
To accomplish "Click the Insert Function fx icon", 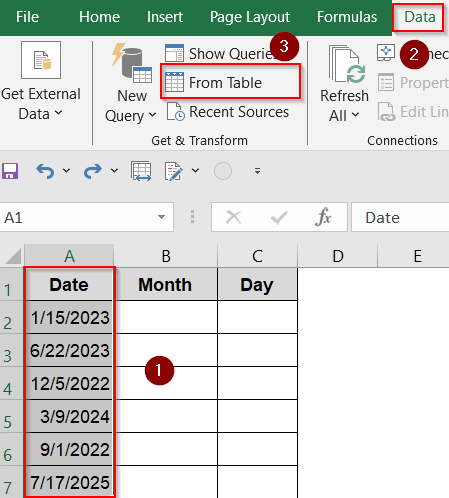I will (x=323, y=217).
